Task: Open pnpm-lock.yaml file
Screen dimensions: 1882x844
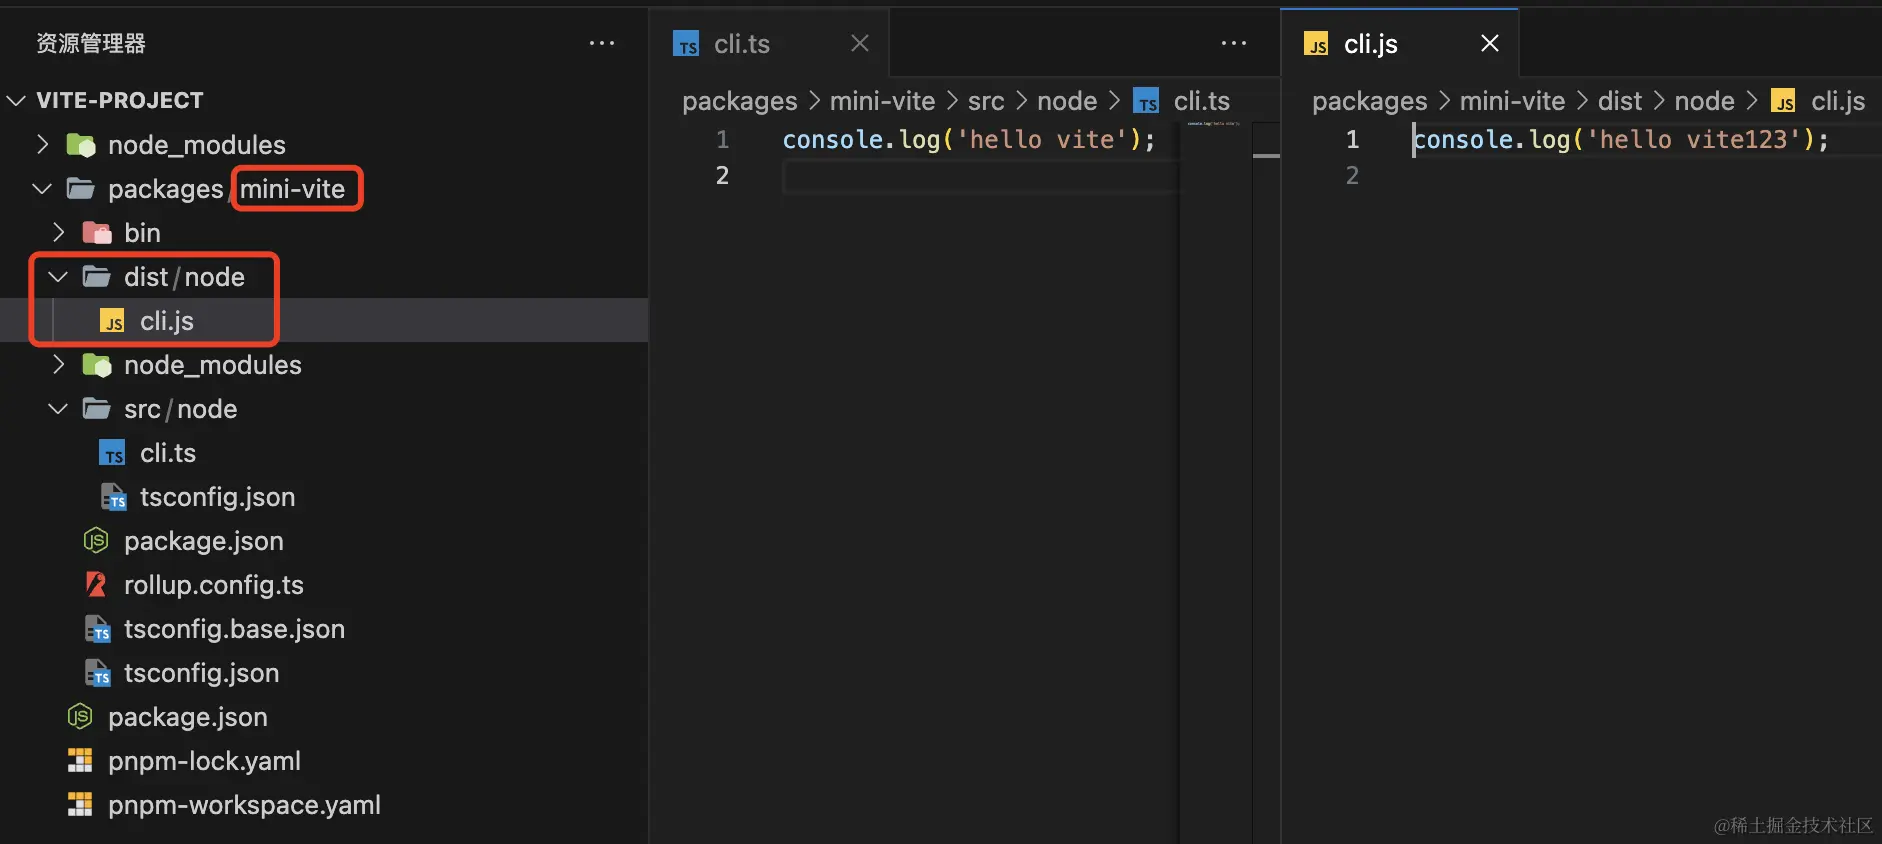Action: pyautogui.click(x=324, y=761)
